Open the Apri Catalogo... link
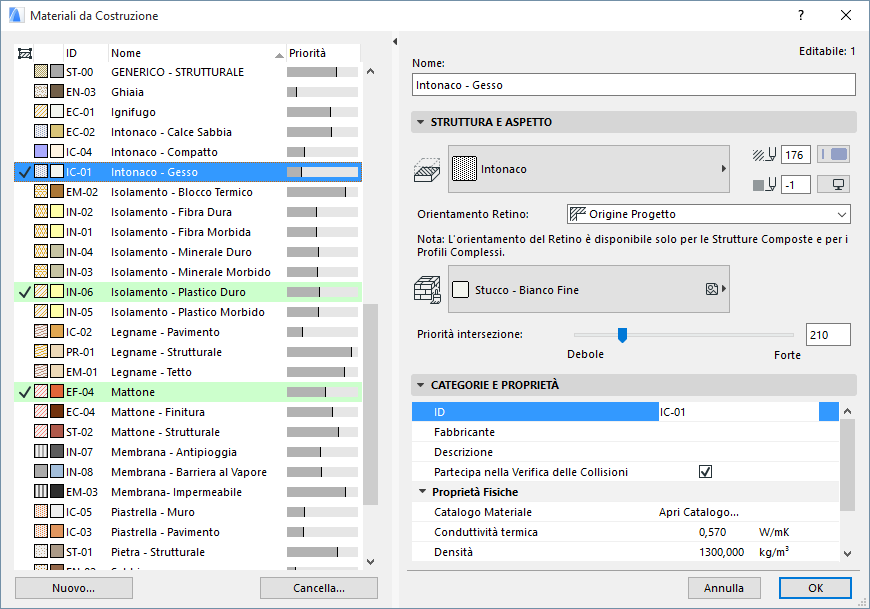The image size is (870, 609). pos(699,512)
